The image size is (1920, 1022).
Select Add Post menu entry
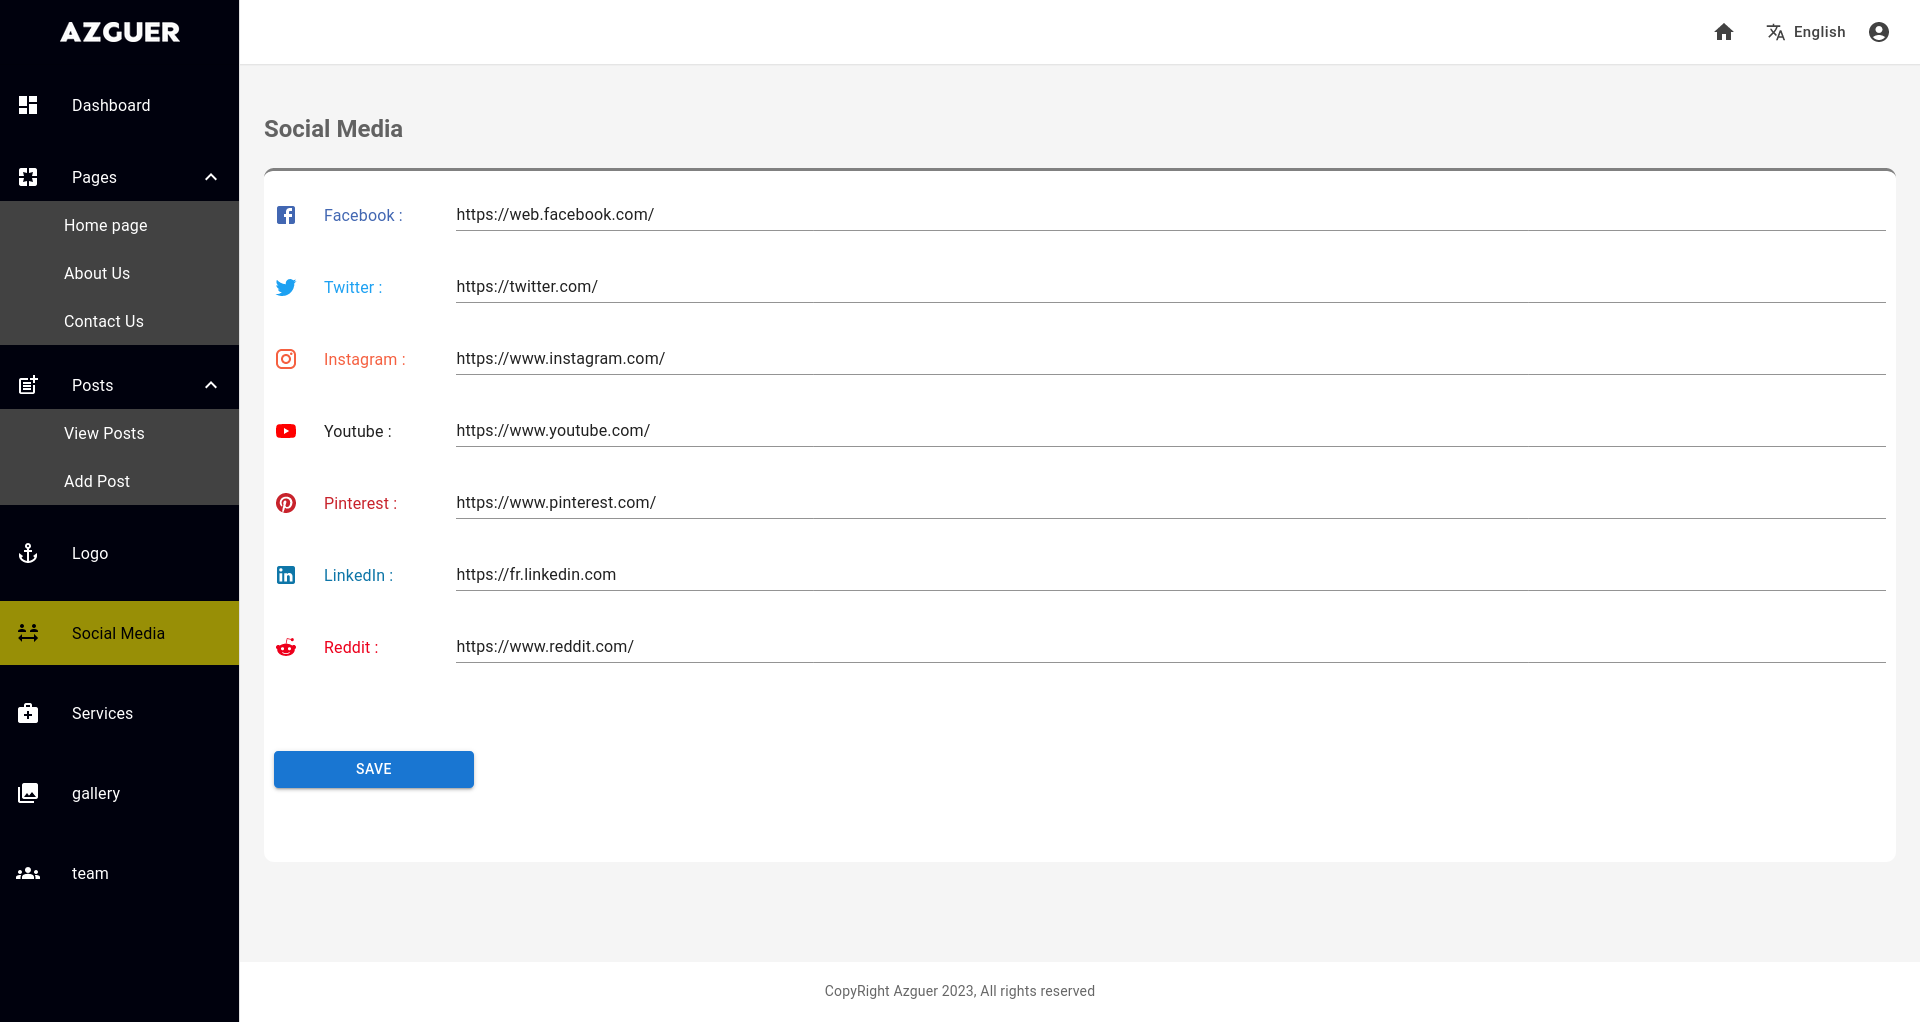coord(97,481)
